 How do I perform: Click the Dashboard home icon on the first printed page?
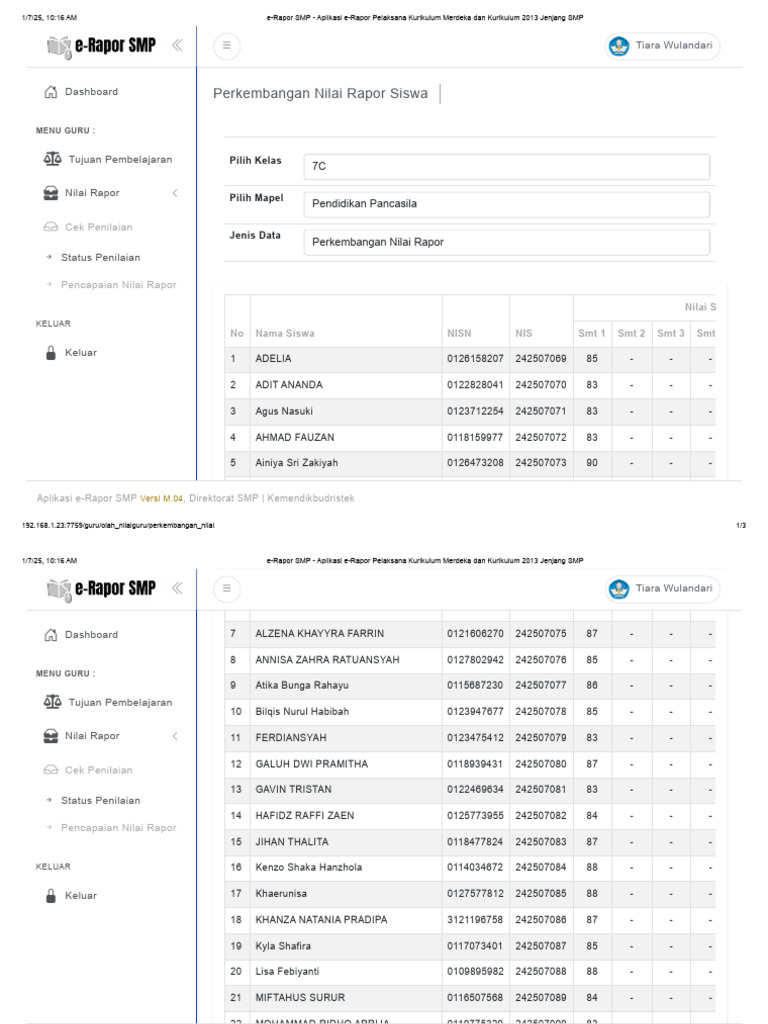[51, 92]
